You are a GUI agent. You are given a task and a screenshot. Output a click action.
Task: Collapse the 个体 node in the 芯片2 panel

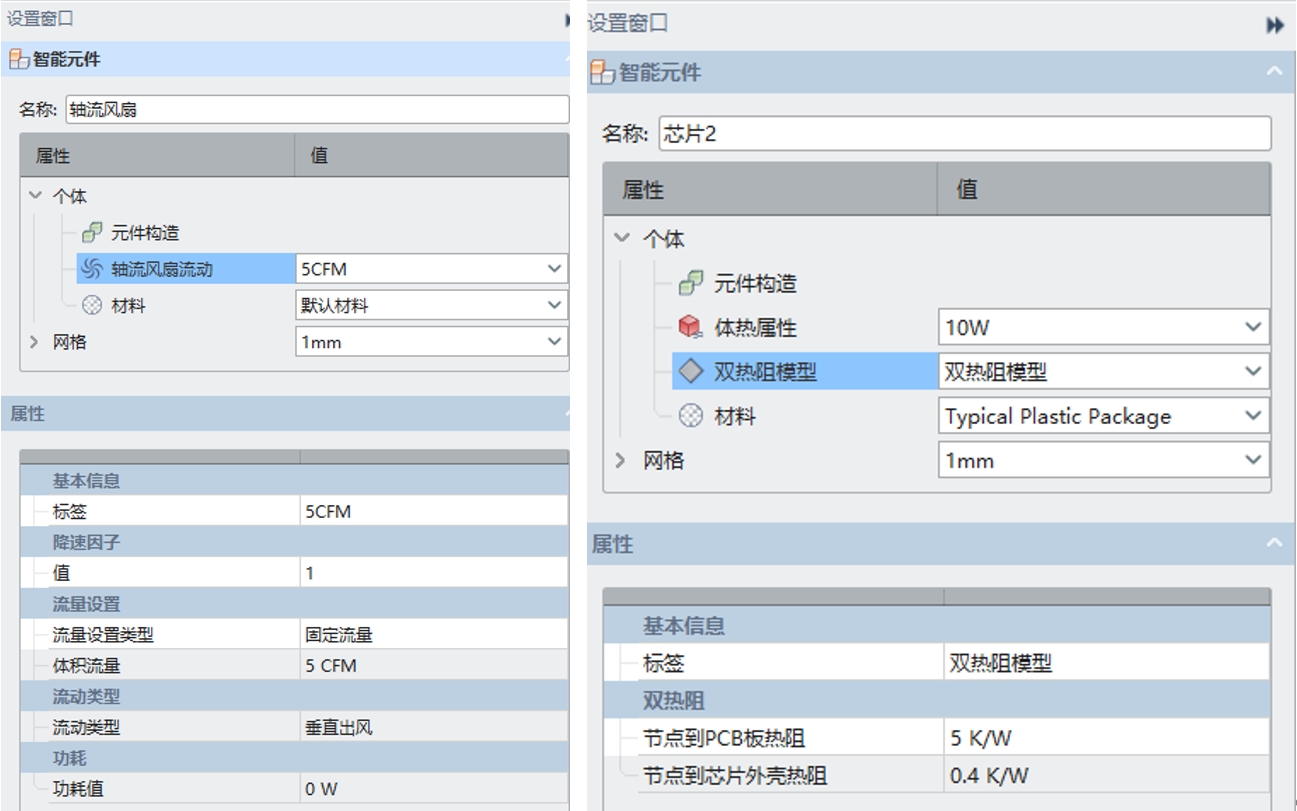(622, 239)
